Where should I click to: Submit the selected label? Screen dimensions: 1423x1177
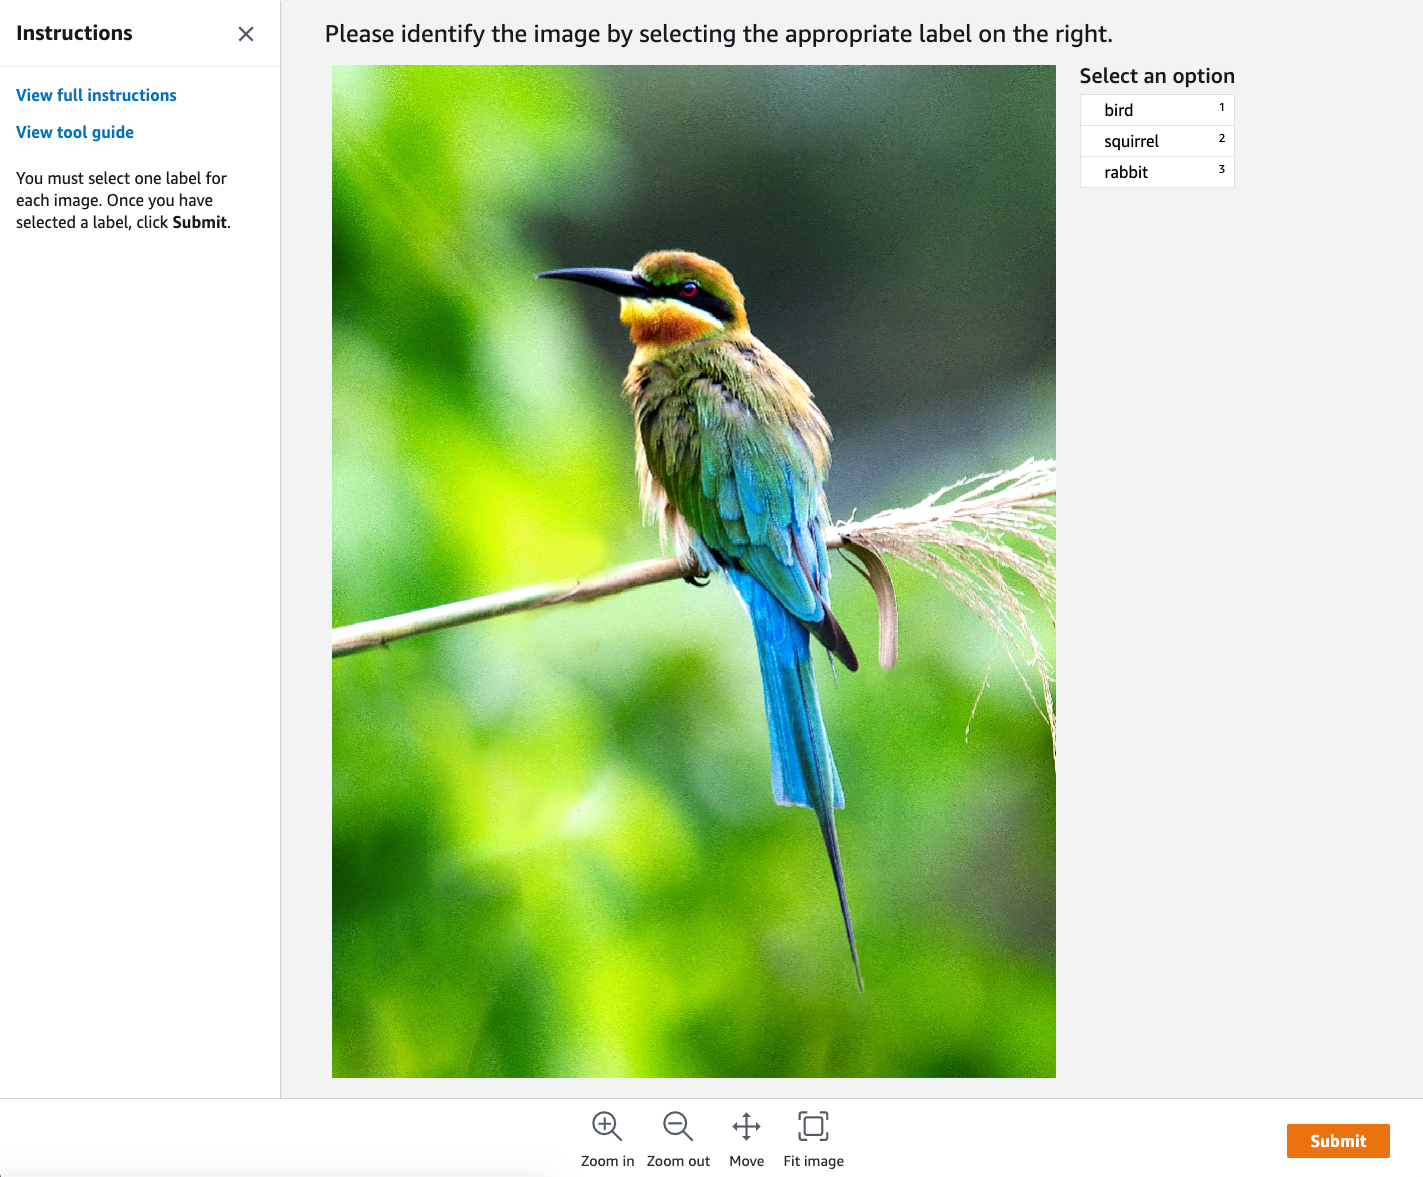click(x=1337, y=1141)
